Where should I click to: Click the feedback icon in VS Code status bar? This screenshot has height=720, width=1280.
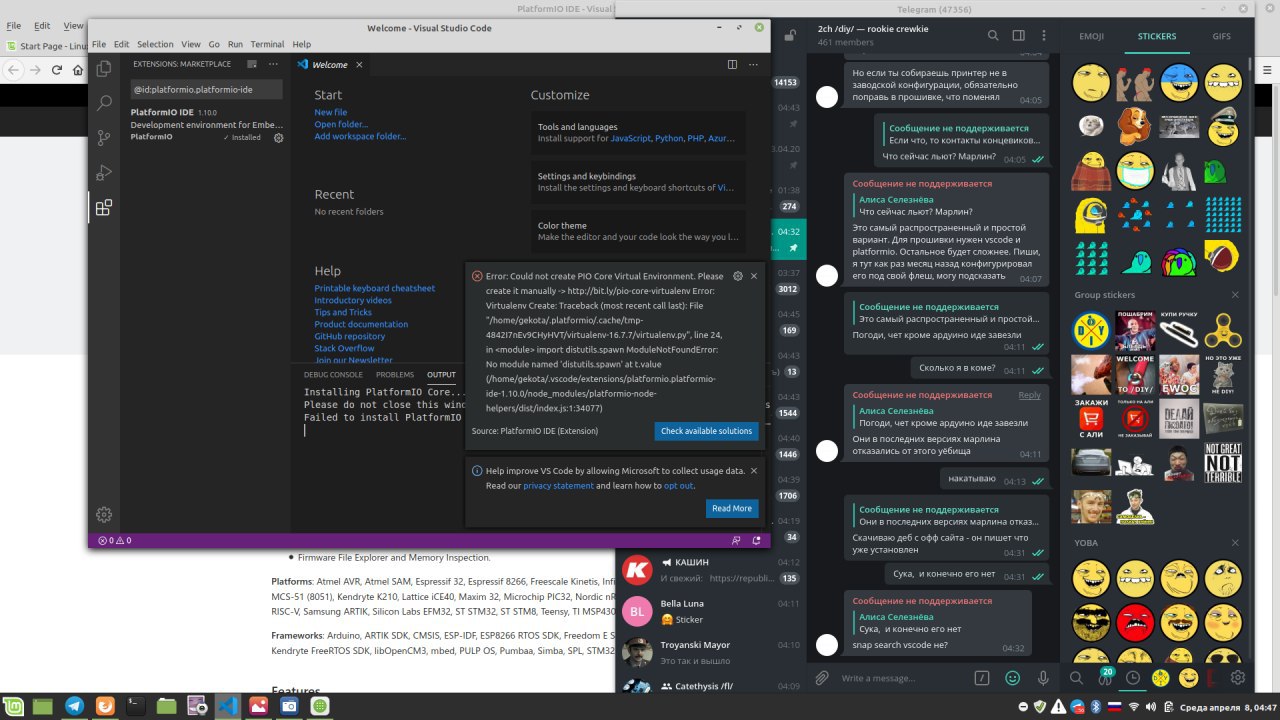pyautogui.click(x=736, y=540)
